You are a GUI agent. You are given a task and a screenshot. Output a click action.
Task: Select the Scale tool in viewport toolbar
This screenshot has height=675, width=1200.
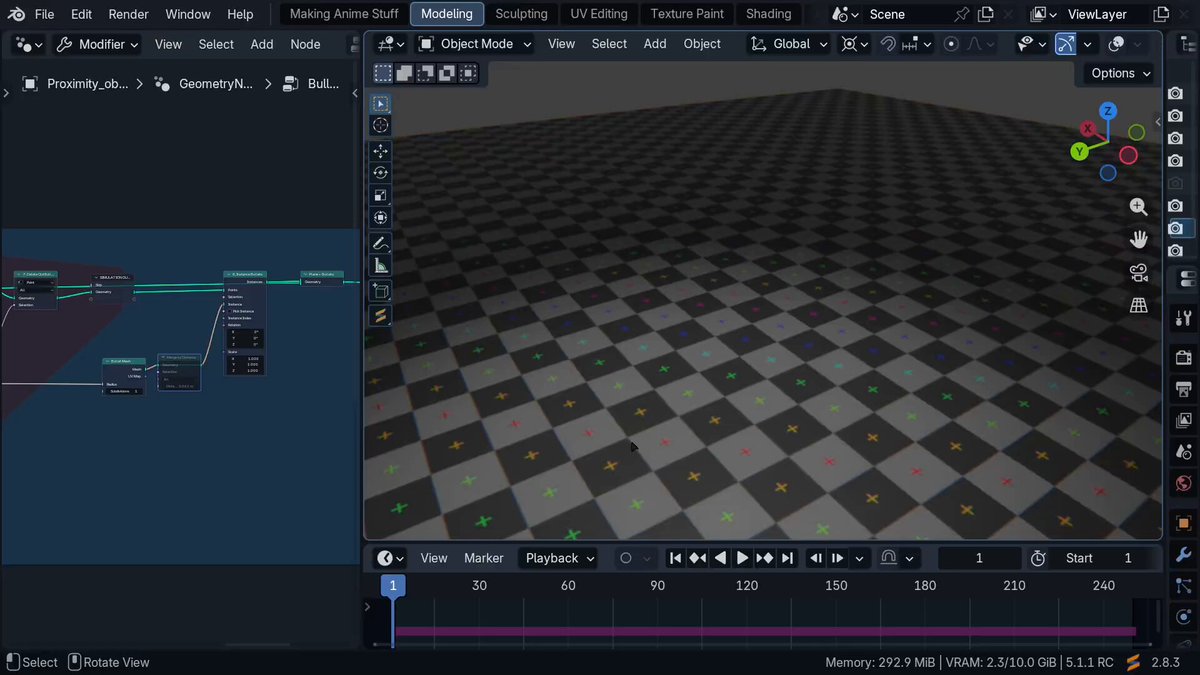click(380, 195)
